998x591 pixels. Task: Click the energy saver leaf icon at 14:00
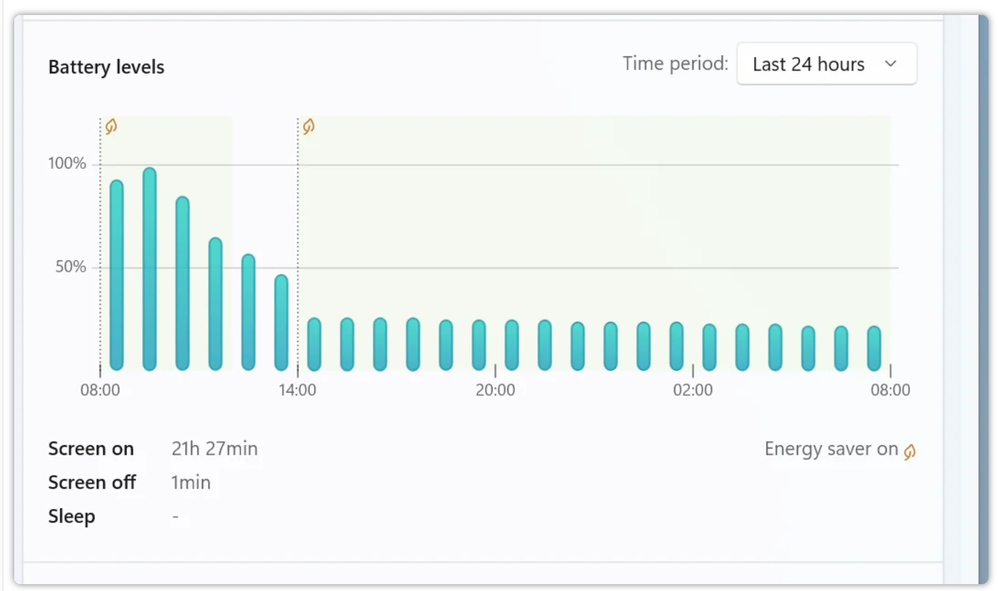coord(309,126)
